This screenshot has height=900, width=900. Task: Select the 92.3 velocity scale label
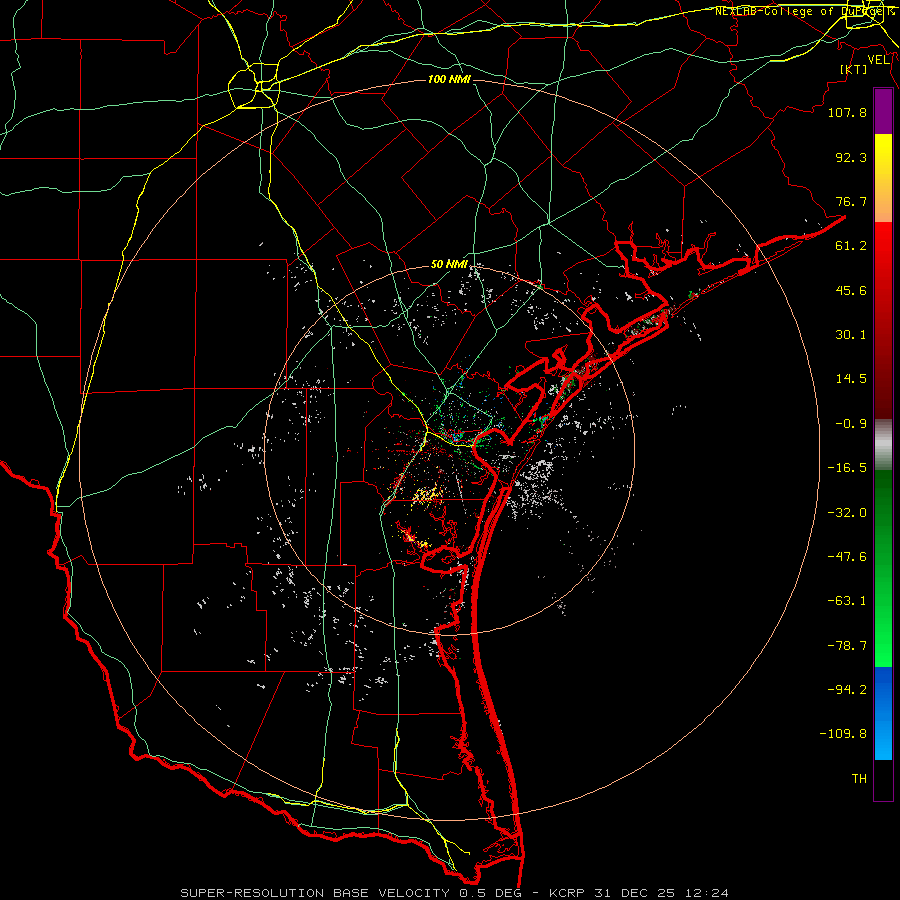pos(851,157)
